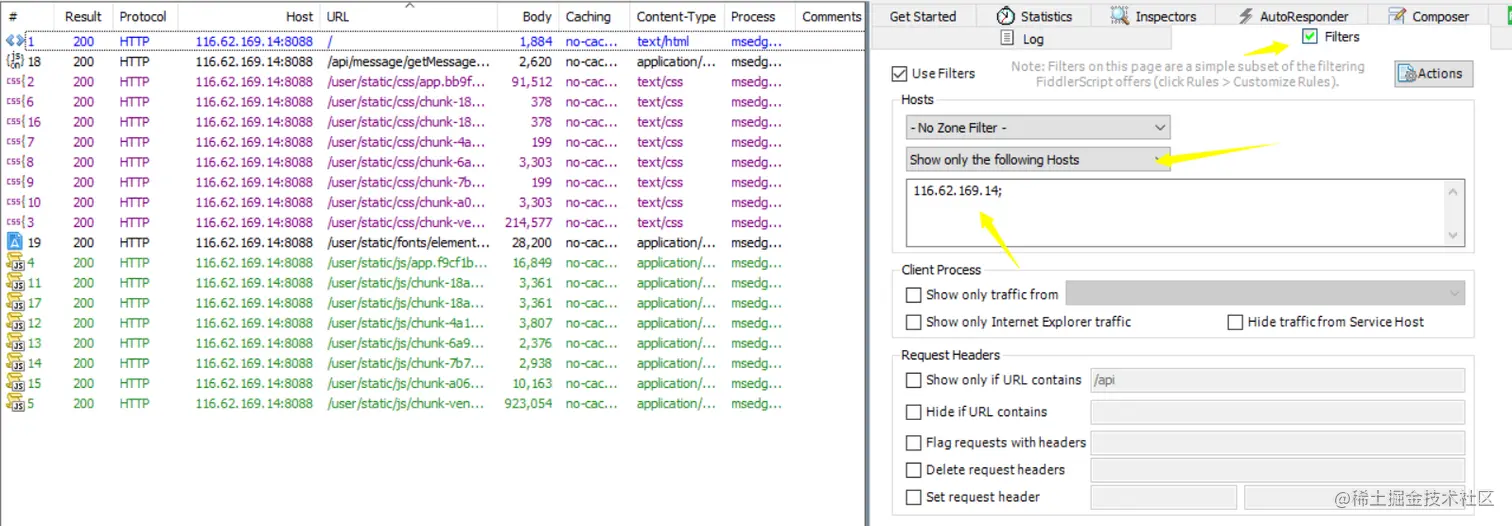Click the Actions button
This screenshot has width=1512, height=526.
[1433, 73]
